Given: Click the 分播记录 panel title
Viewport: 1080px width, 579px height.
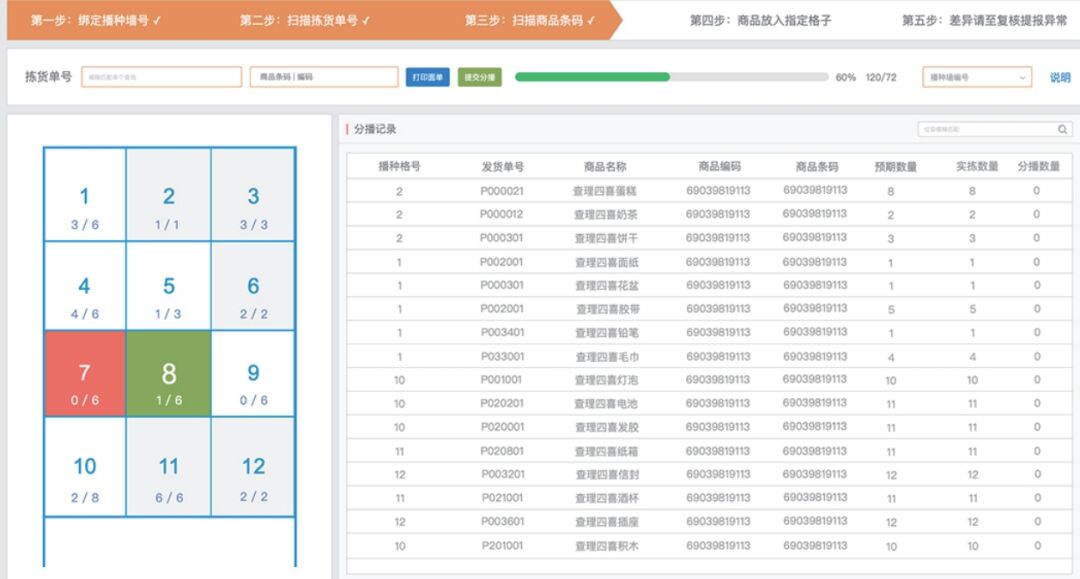Looking at the screenshot, I should tap(375, 129).
